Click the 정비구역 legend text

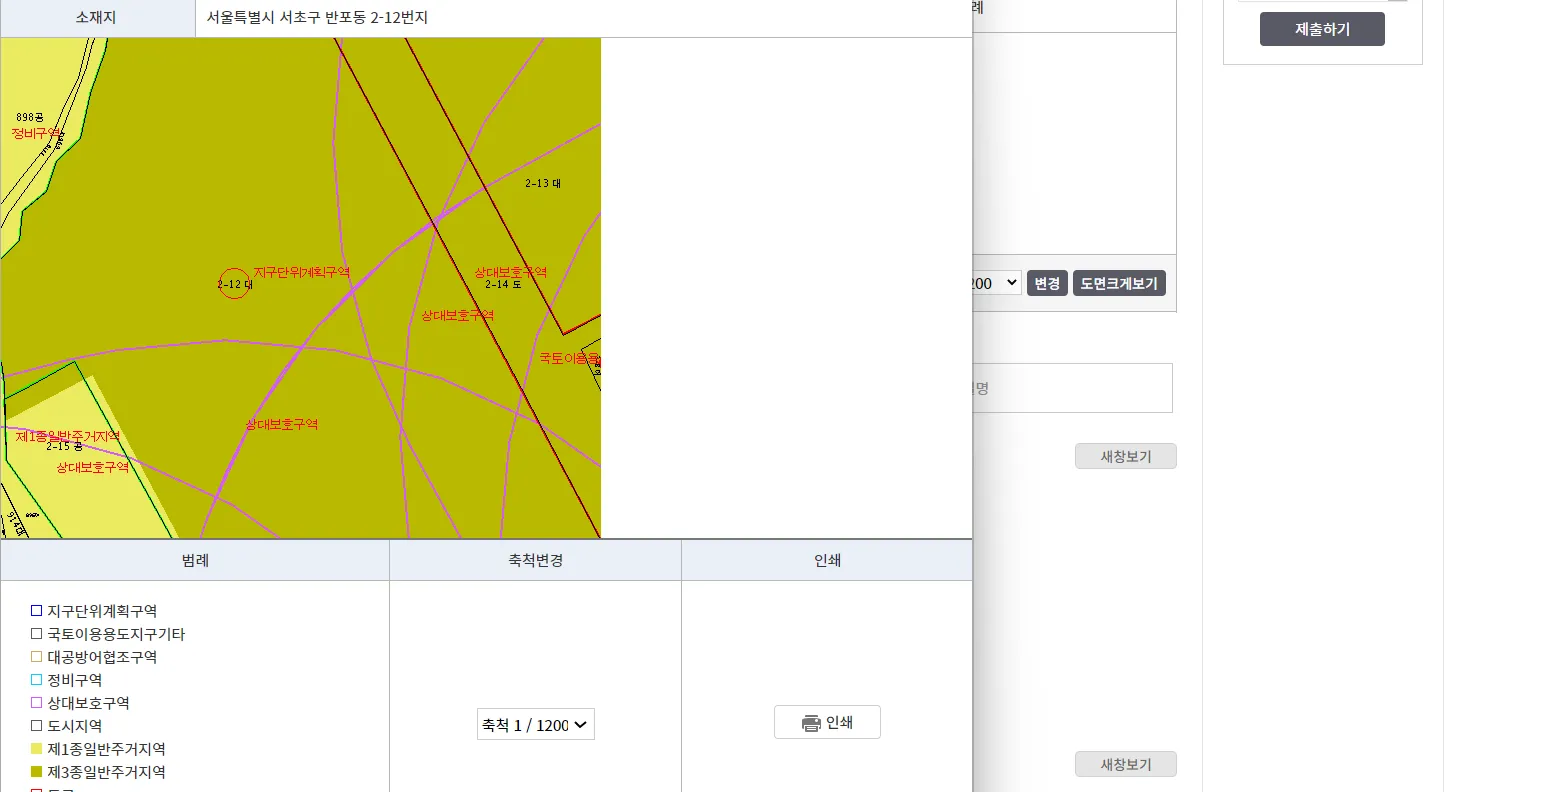click(75, 680)
